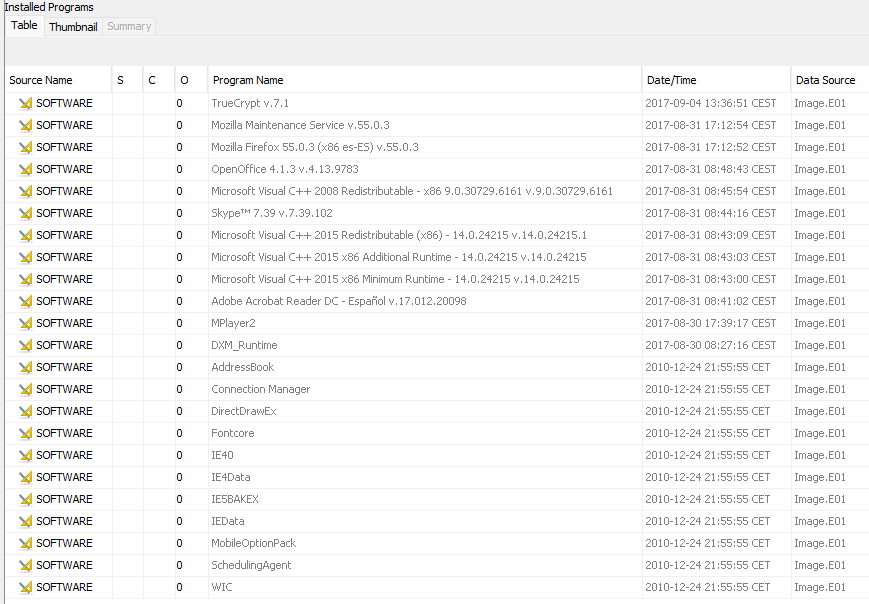The image size is (869, 604).
Task: Click the SOFTWARE icon in the MobileOptionPack row
Action: click(x=25, y=543)
